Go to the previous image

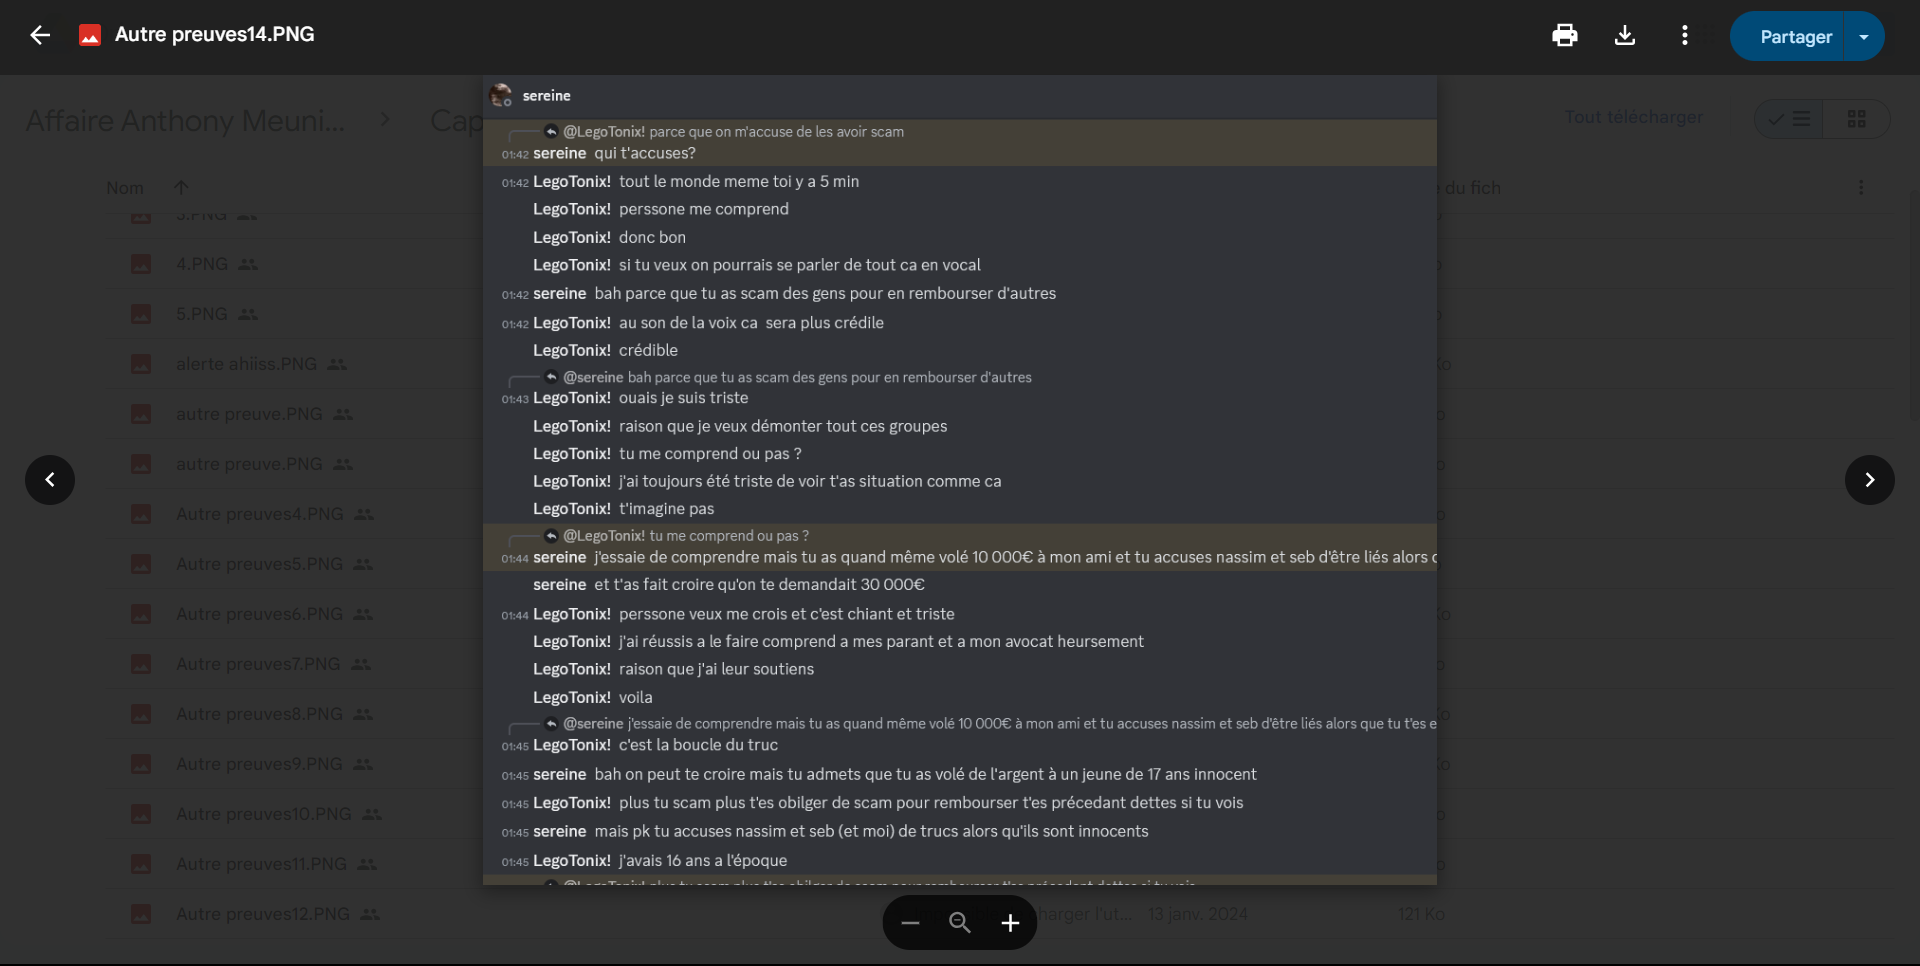[50, 480]
